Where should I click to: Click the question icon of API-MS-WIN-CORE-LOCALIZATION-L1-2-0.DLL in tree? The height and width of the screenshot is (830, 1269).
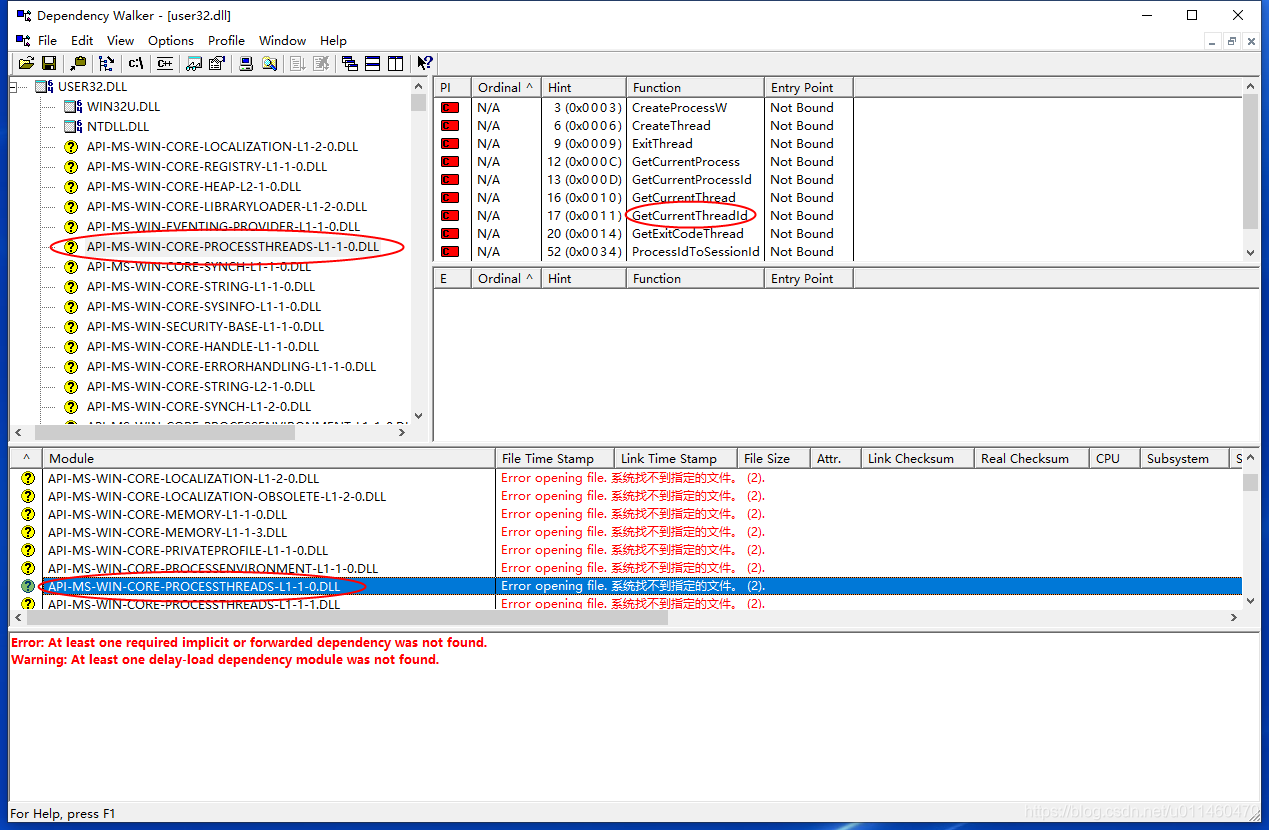coord(71,147)
